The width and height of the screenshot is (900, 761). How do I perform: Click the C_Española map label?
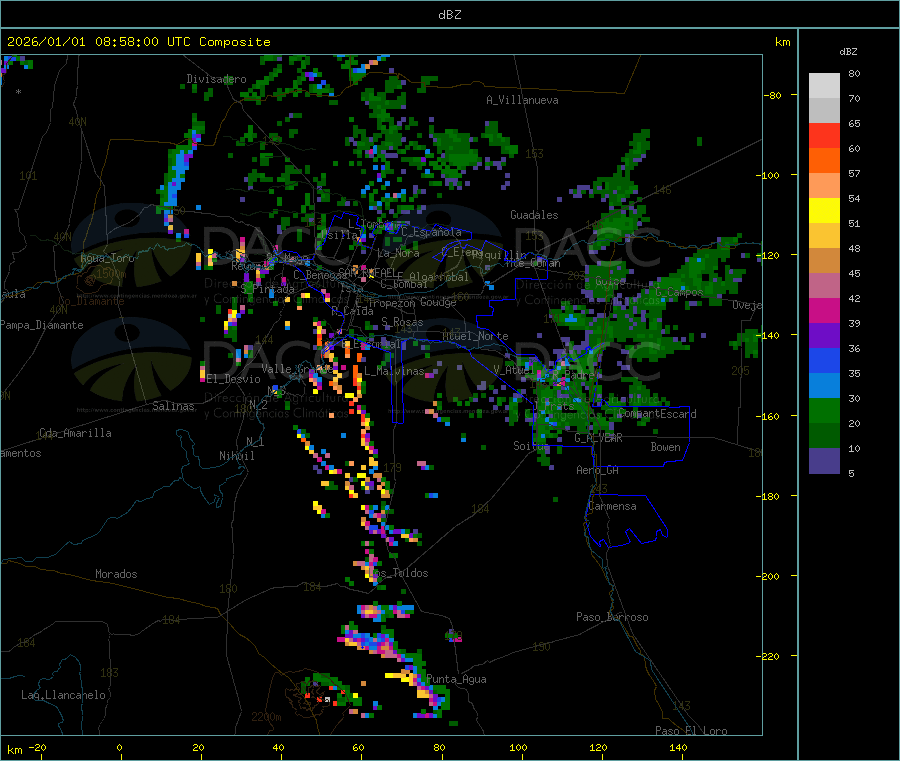432,232
